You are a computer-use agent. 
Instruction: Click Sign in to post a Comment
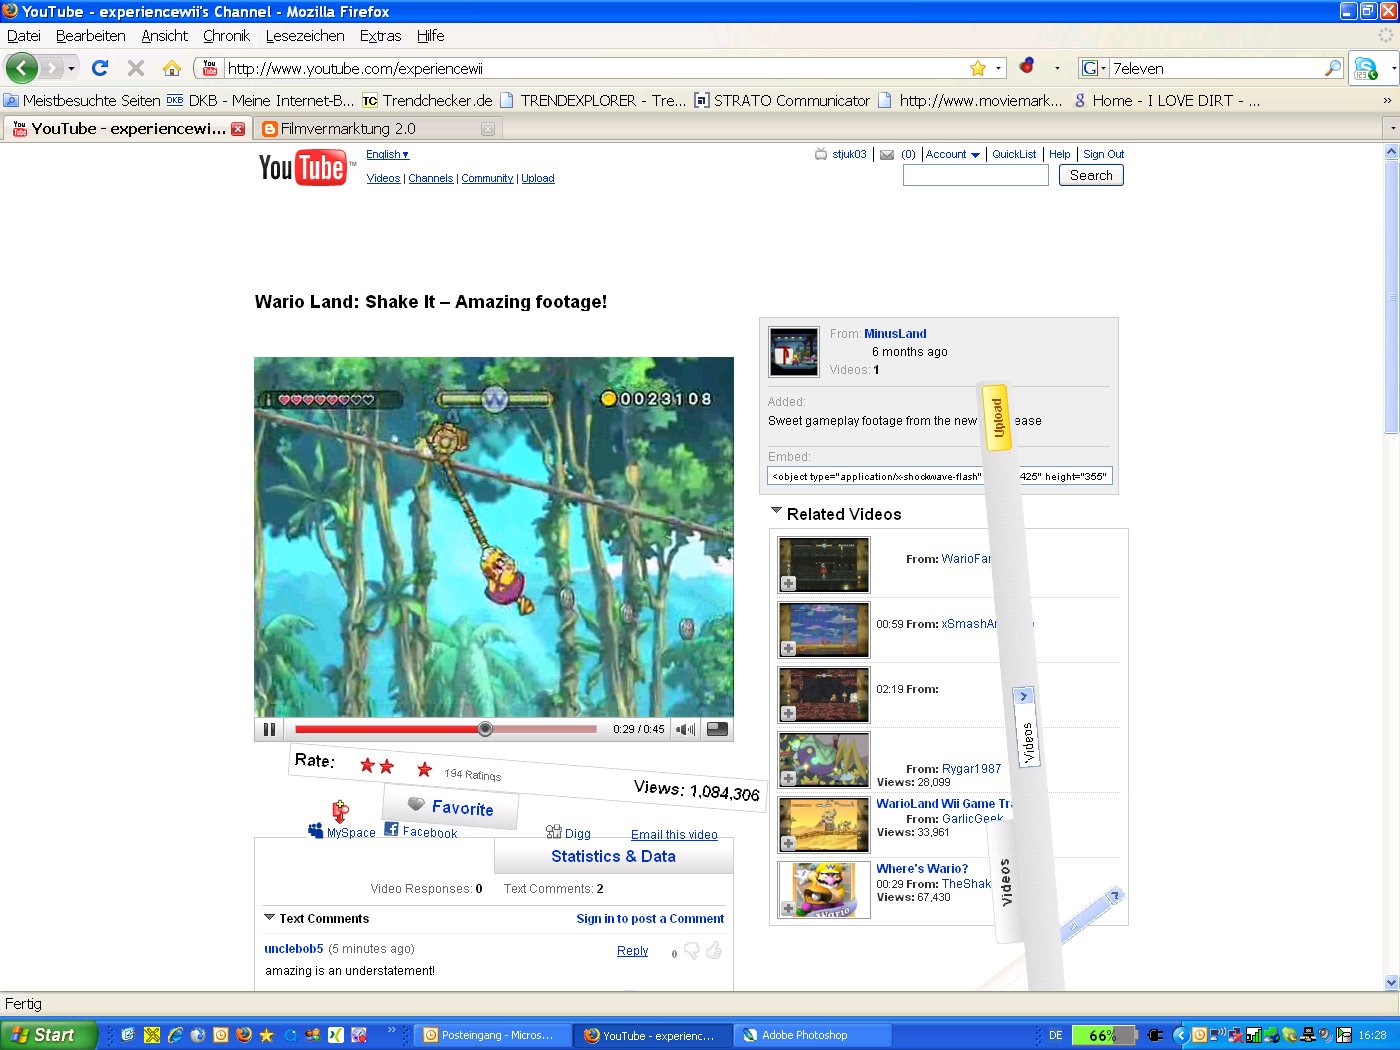pos(650,918)
